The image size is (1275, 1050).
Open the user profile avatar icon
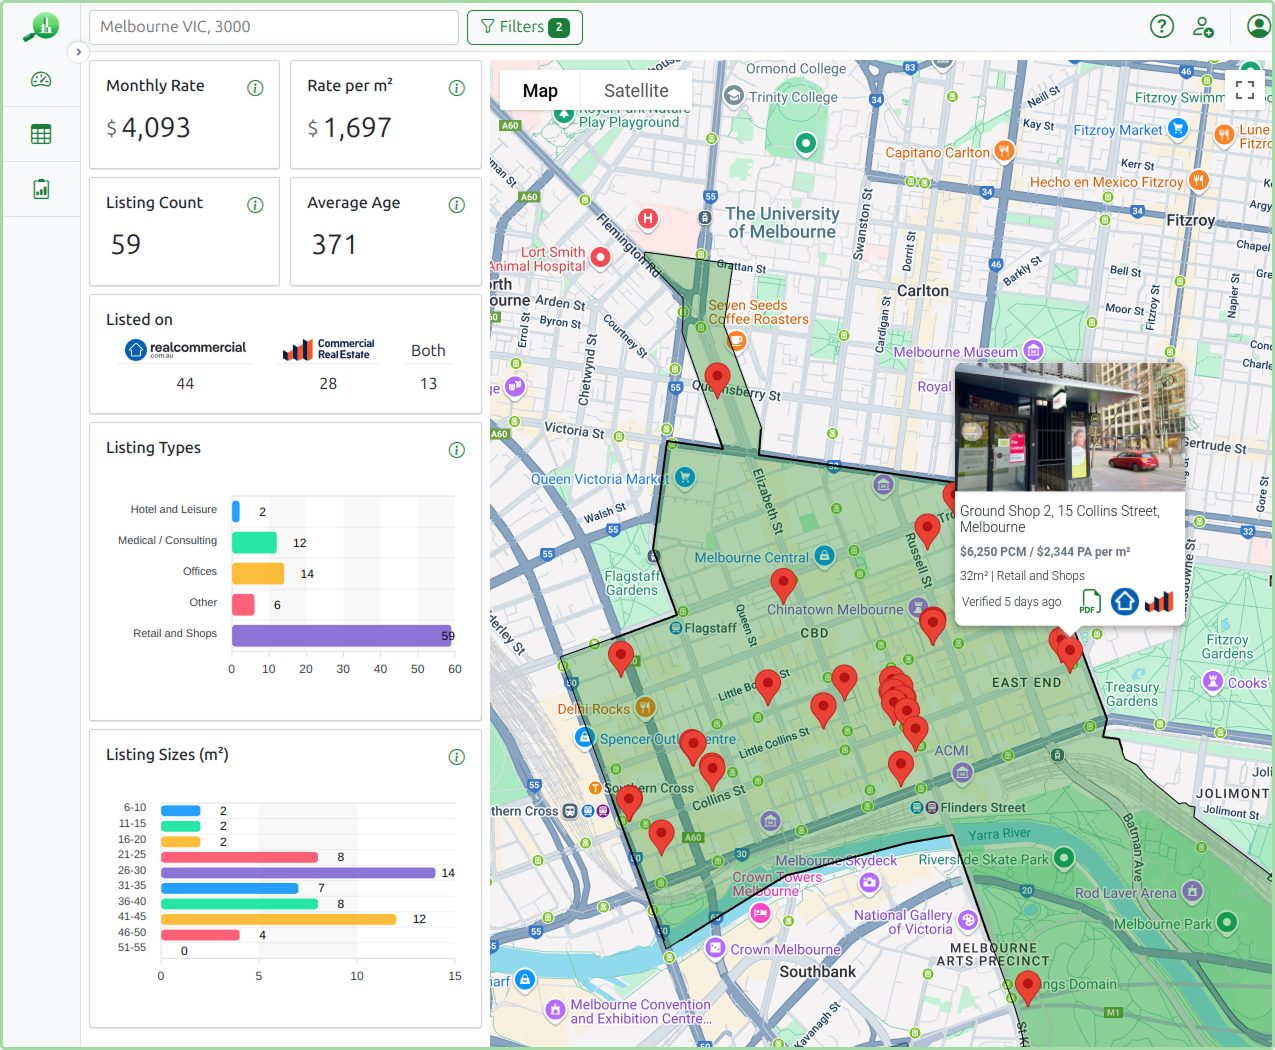click(x=1257, y=25)
